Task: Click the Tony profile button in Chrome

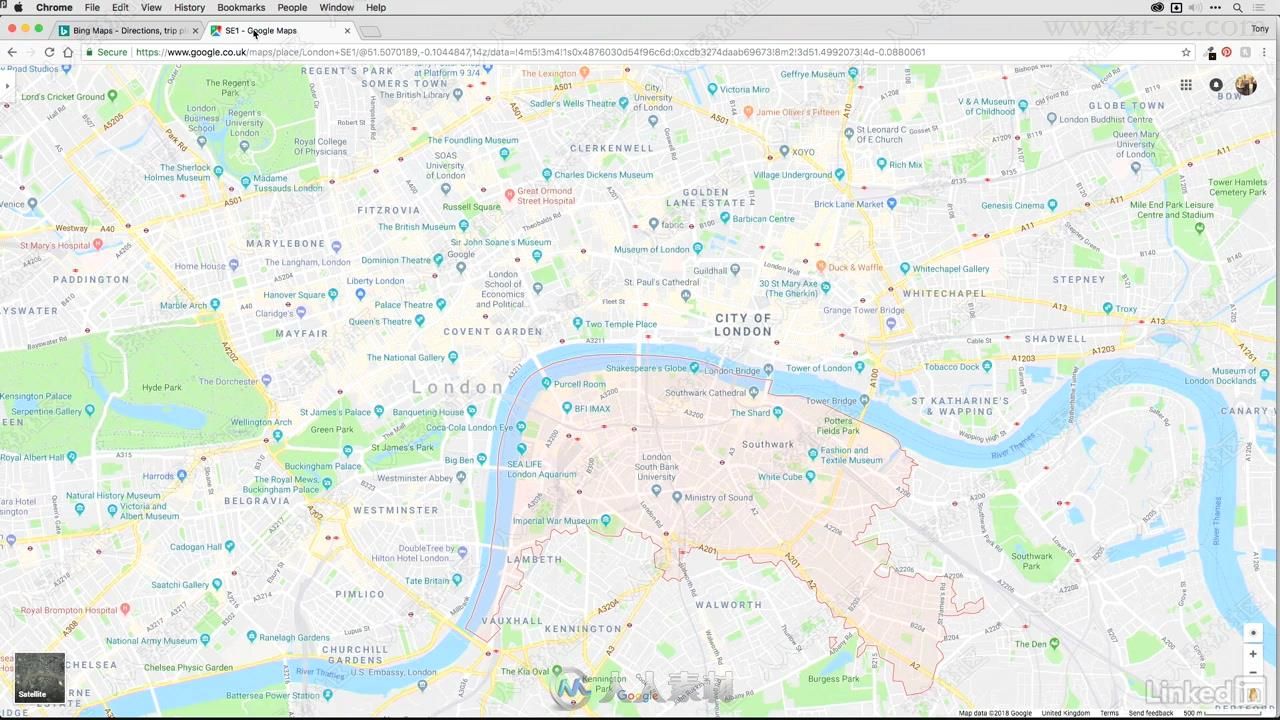Action: (x=1259, y=29)
